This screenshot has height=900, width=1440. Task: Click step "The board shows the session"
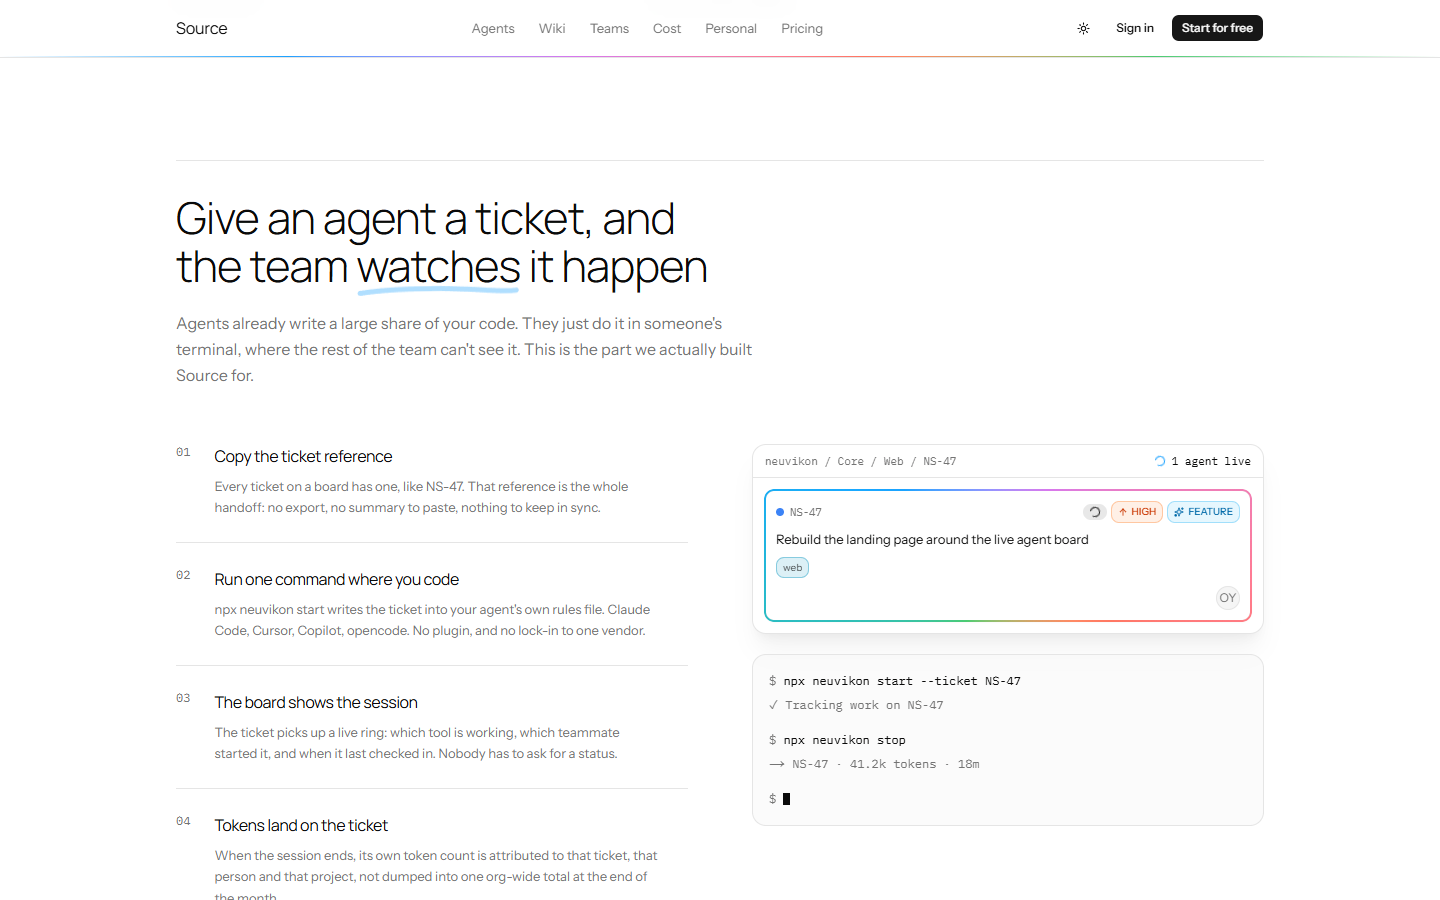pyautogui.click(x=316, y=703)
